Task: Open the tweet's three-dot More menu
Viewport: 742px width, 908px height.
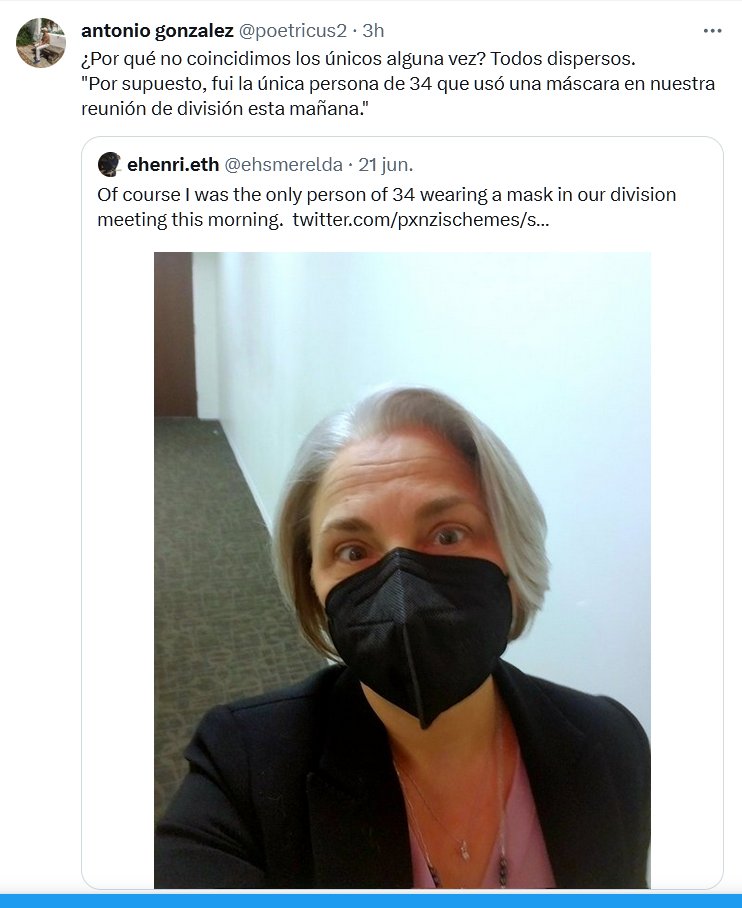Action: [712, 31]
